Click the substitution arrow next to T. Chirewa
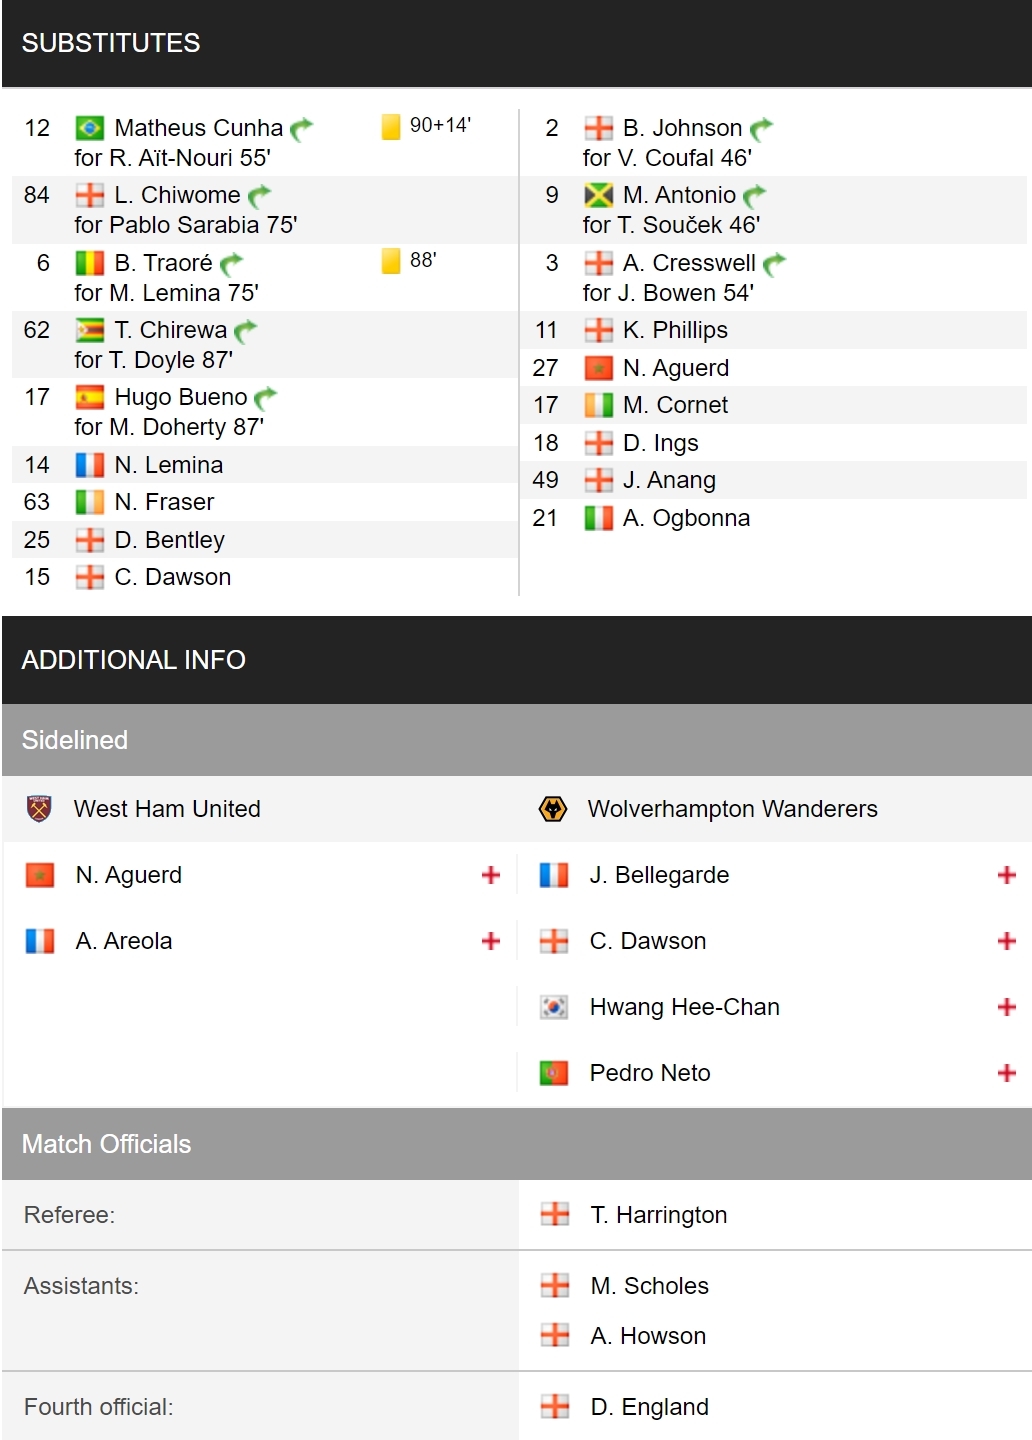The image size is (1032, 1440). tap(246, 331)
